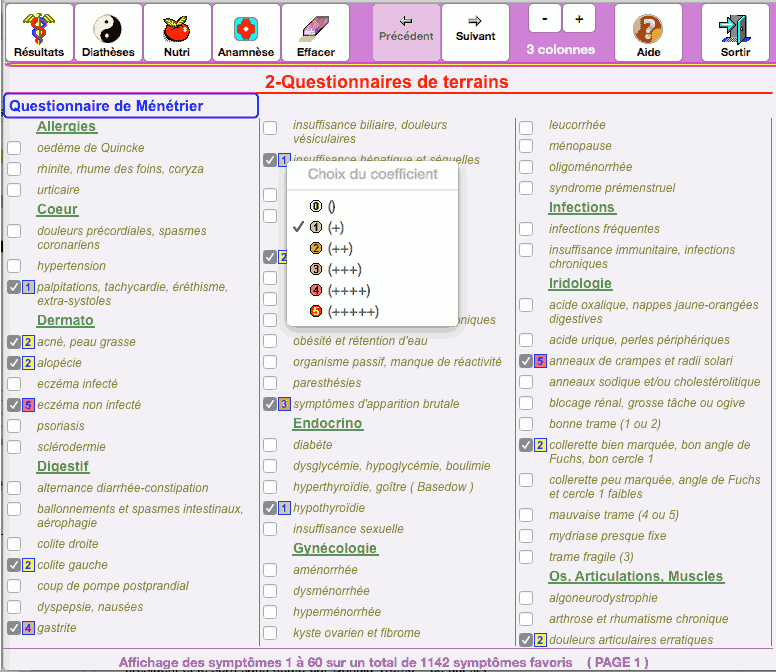Check obésité et rétention d'eau checkbox
776x672 pixels.
coord(270,341)
